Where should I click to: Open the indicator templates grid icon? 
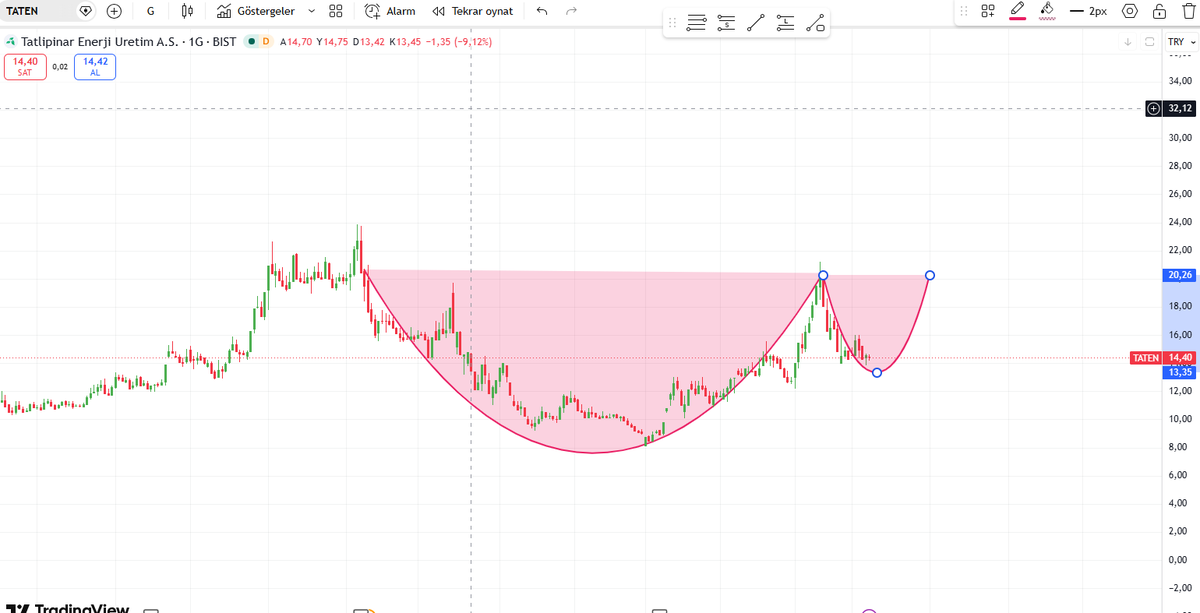pyautogui.click(x=335, y=11)
